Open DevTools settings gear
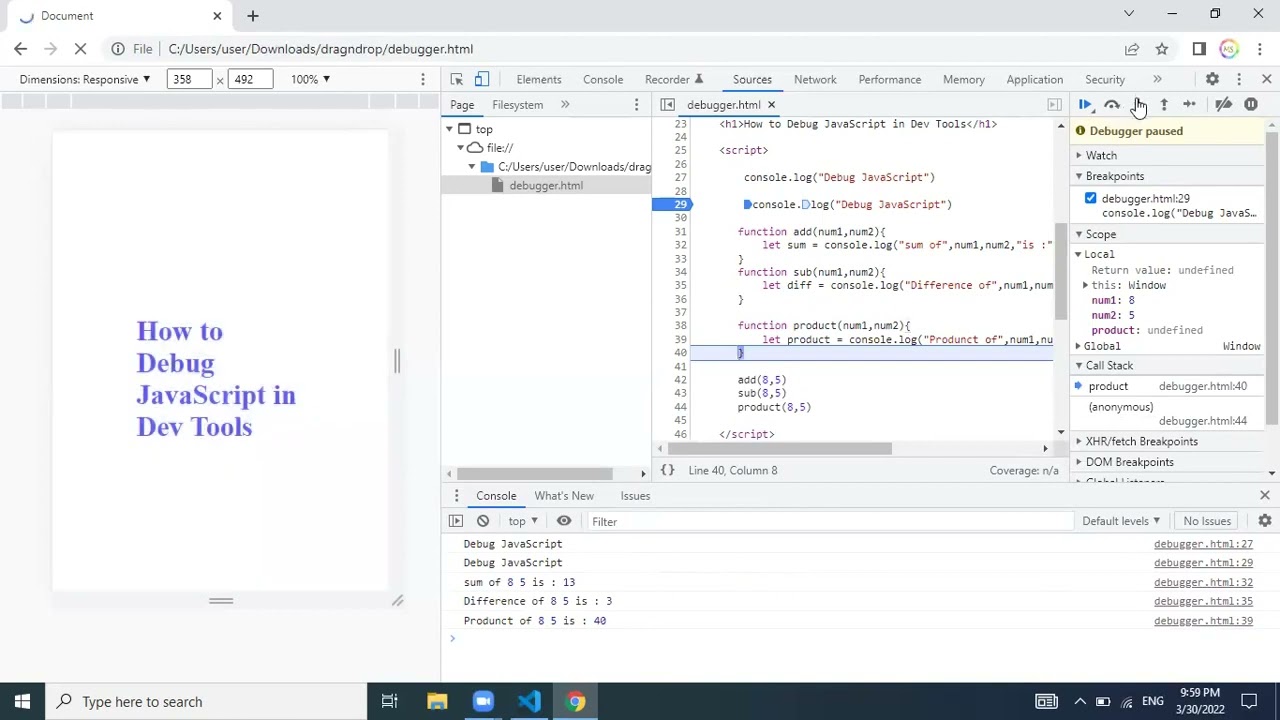The image size is (1280, 720). [x=1212, y=79]
